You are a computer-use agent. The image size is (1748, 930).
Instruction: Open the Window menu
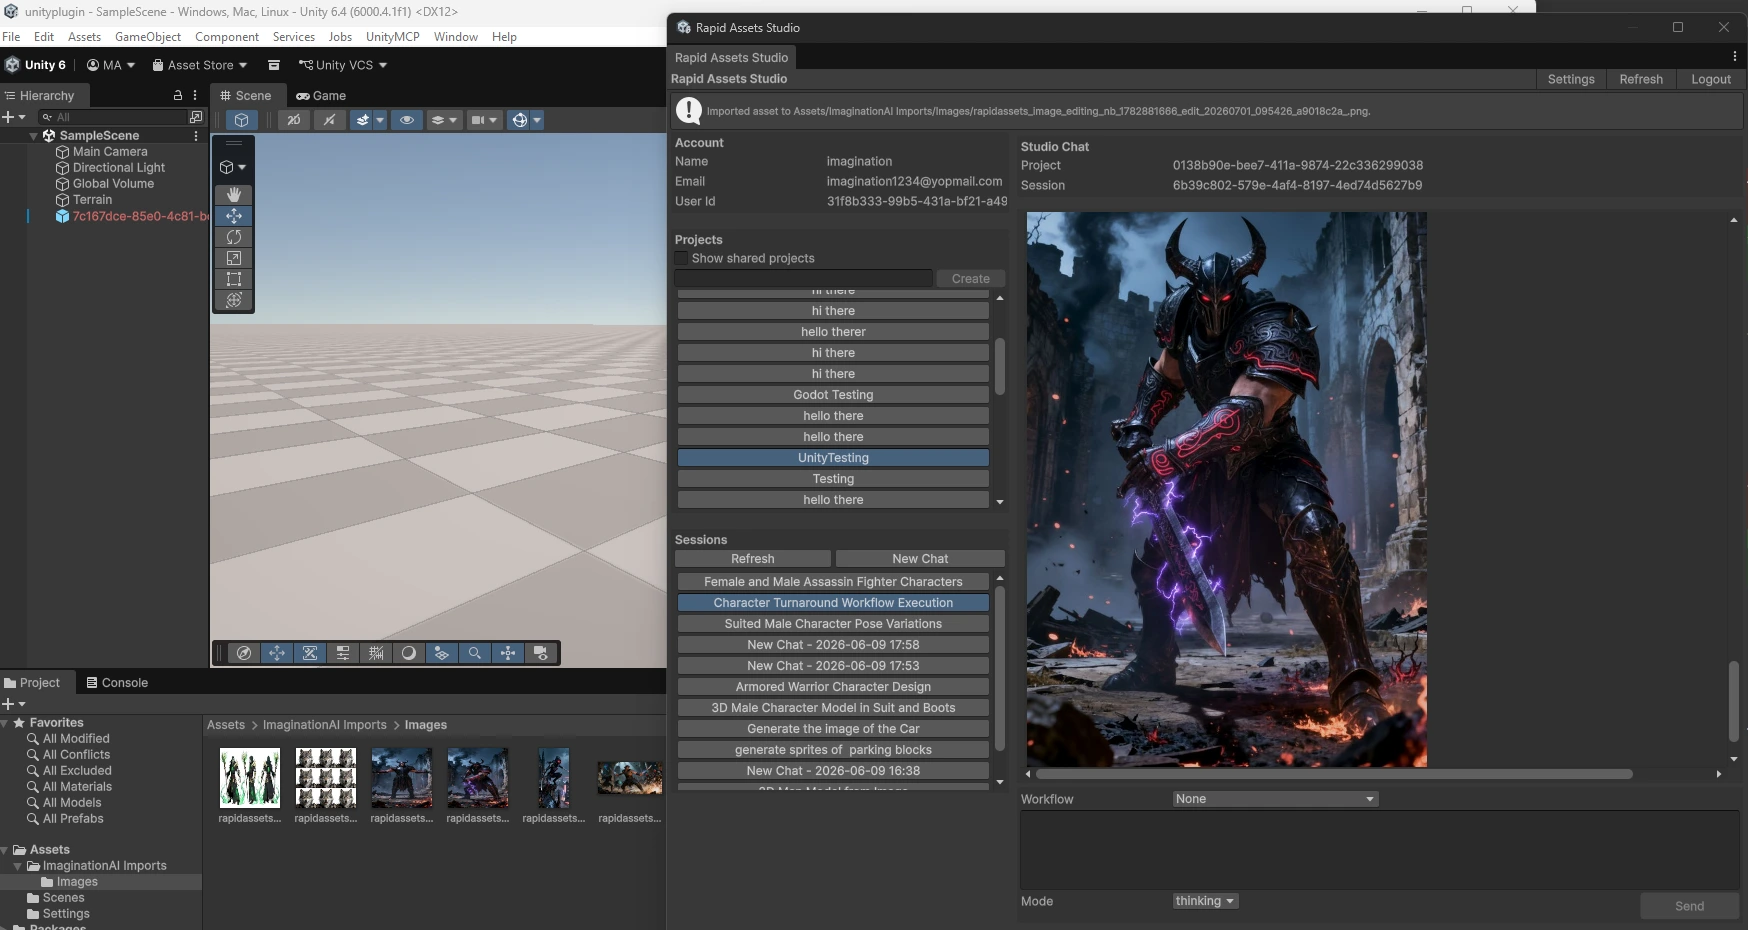pos(456,37)
